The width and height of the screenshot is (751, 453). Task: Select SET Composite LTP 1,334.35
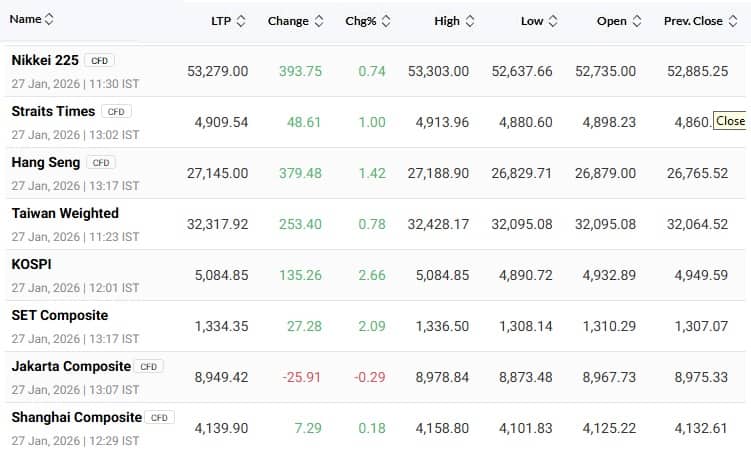pyautogui.click(x=221, y=327)
